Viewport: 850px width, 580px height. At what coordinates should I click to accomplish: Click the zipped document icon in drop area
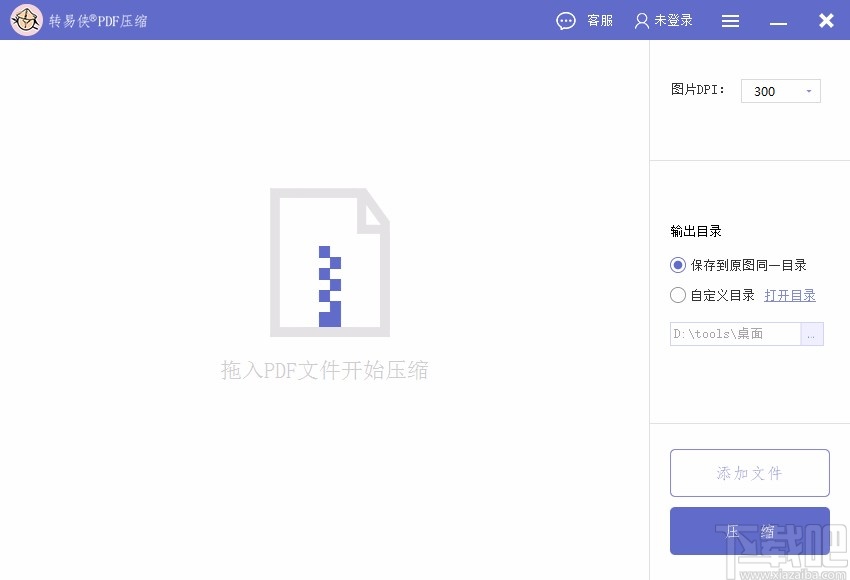(330, 262)
